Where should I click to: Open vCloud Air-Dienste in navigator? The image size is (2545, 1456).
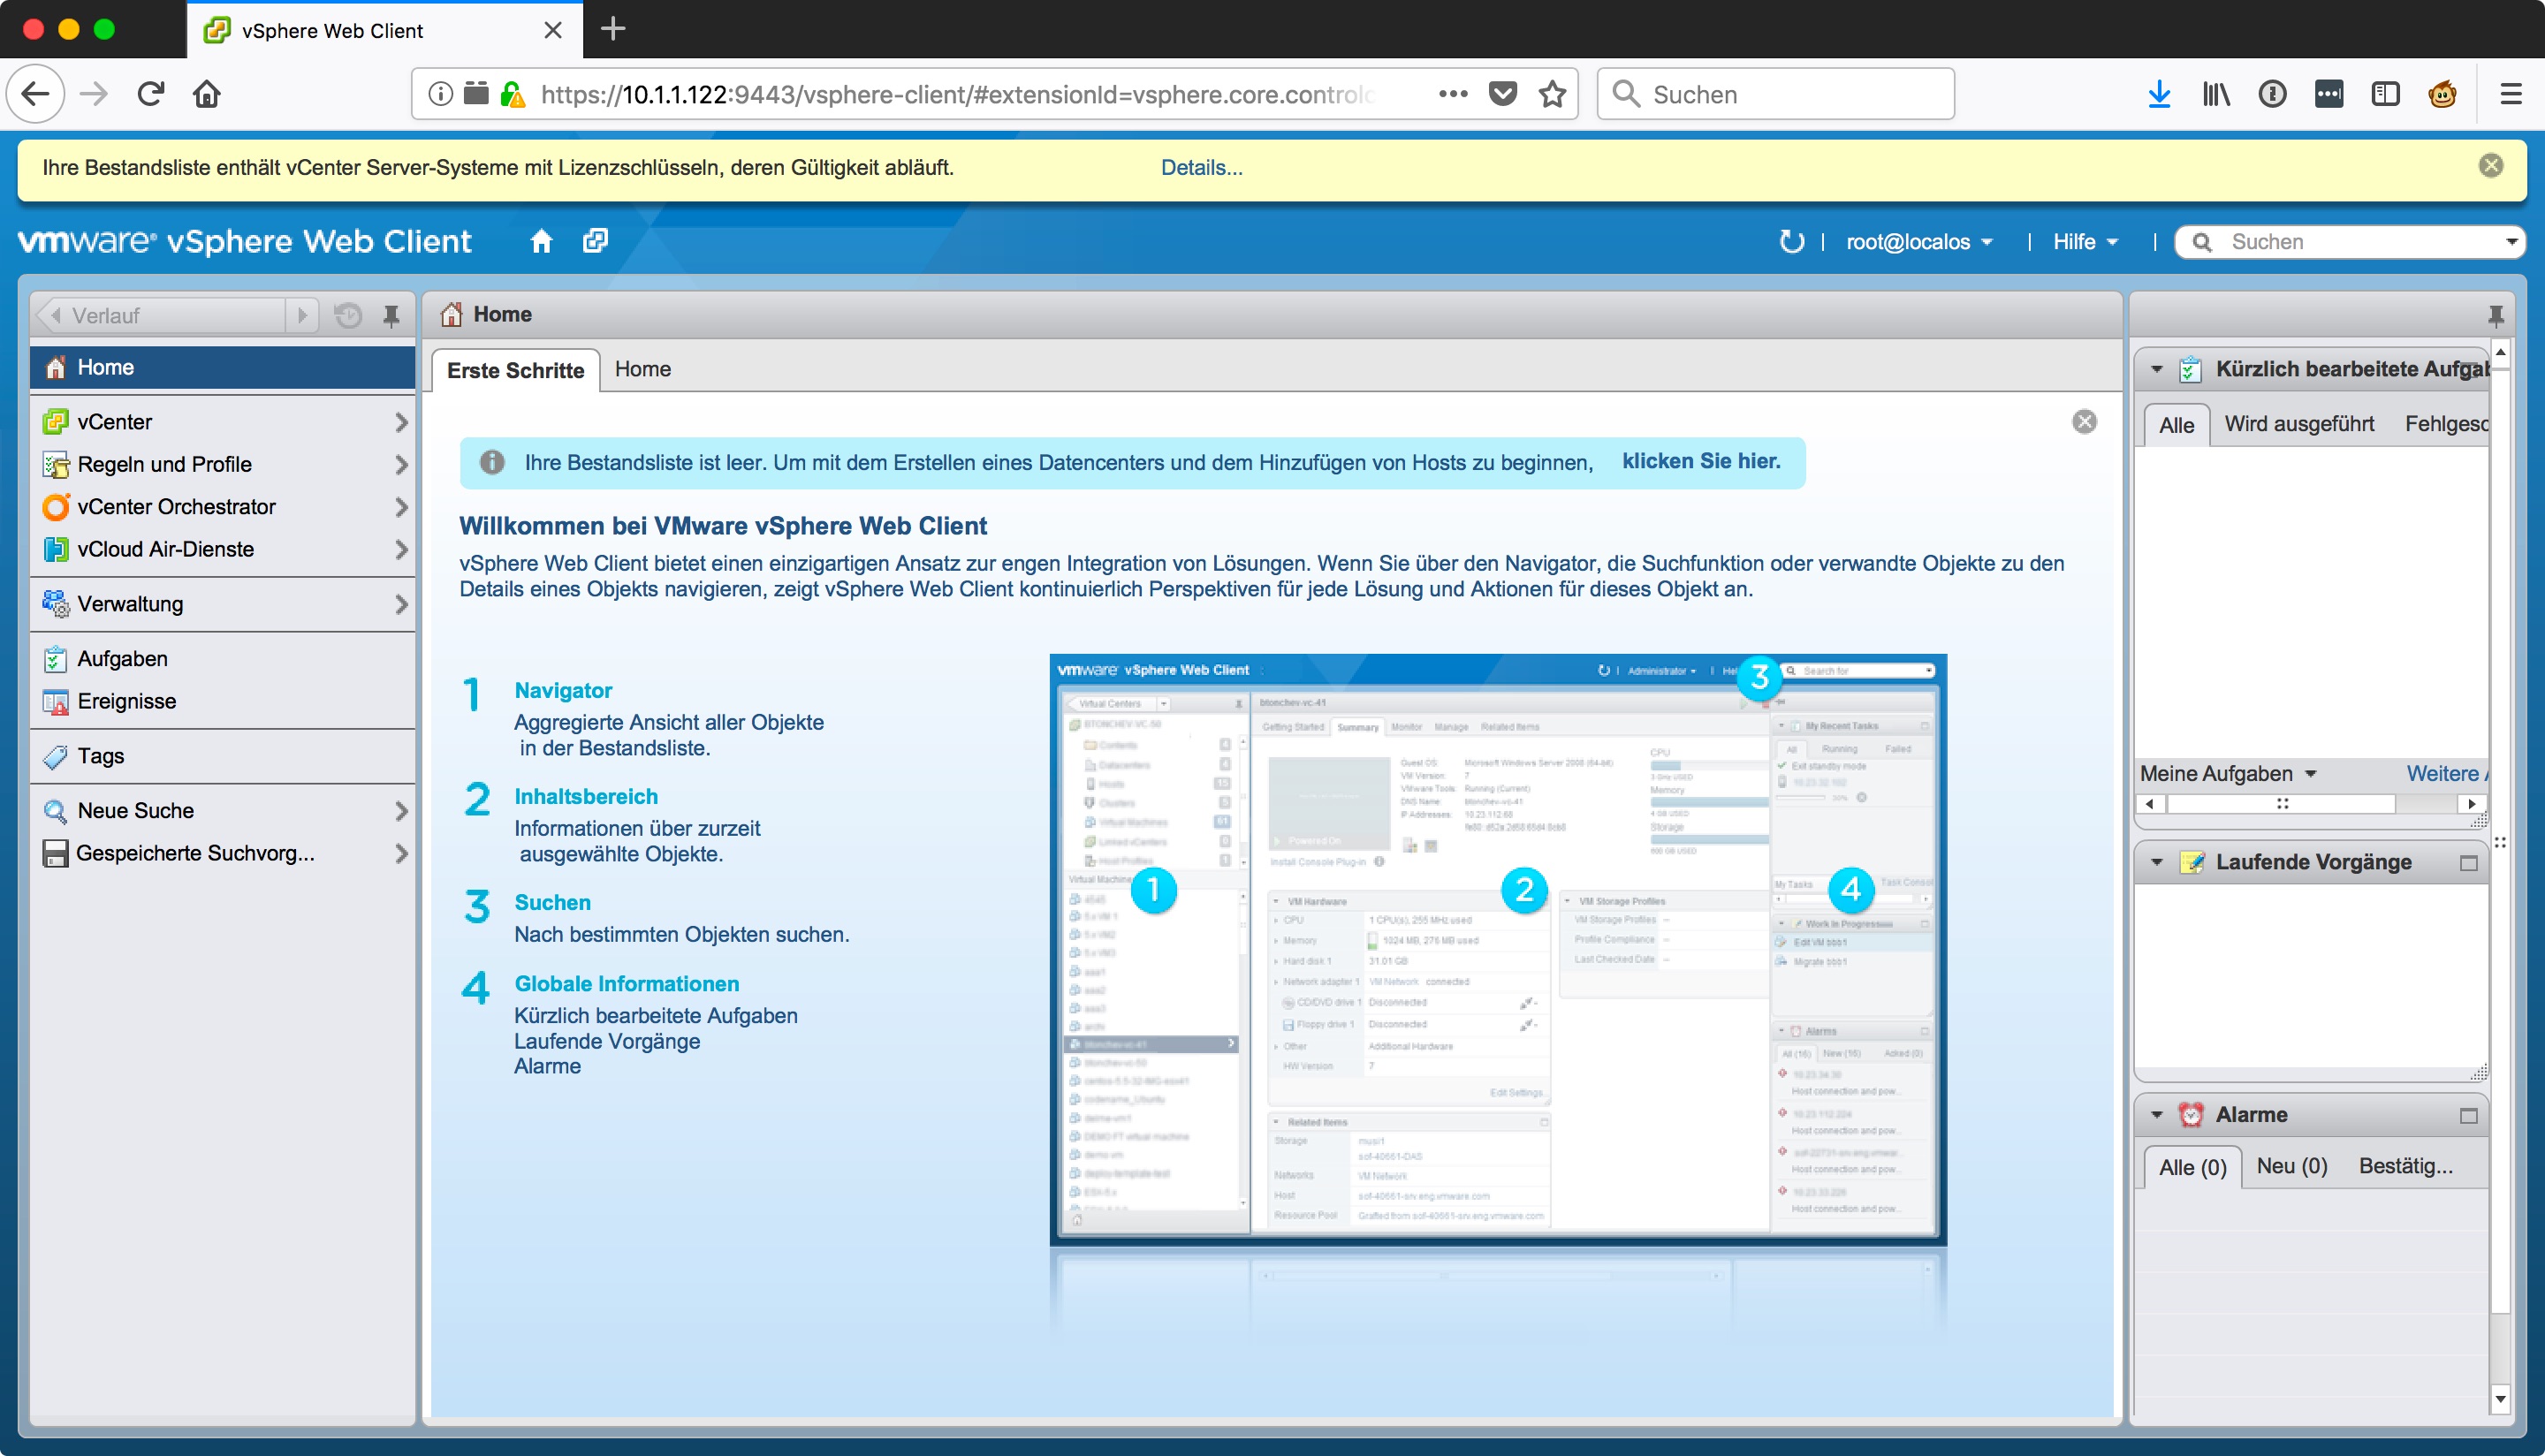click(223, 549)
